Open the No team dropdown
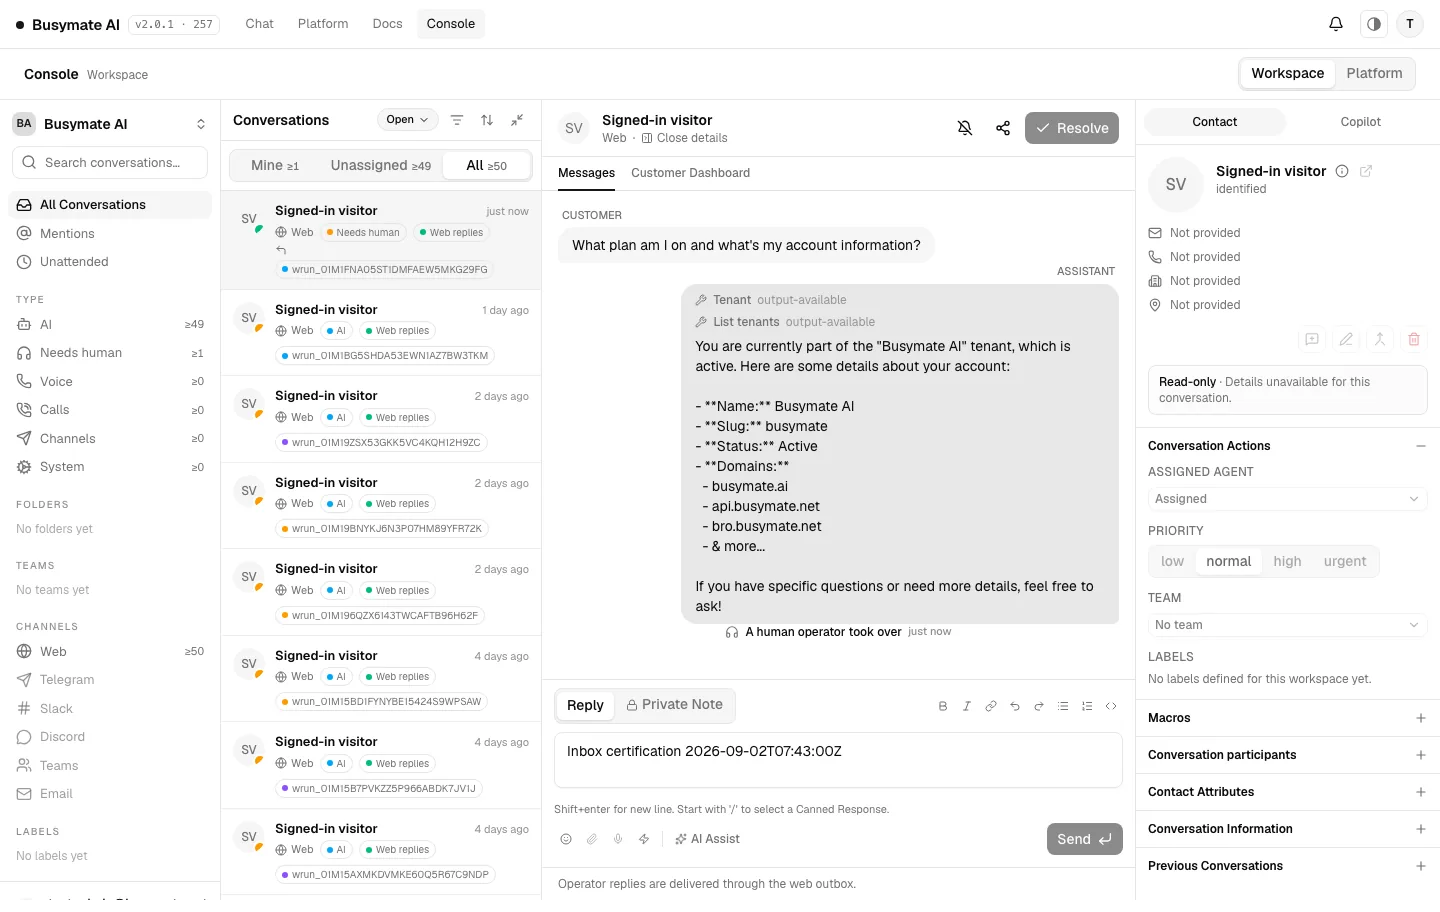 point(1287,625)
